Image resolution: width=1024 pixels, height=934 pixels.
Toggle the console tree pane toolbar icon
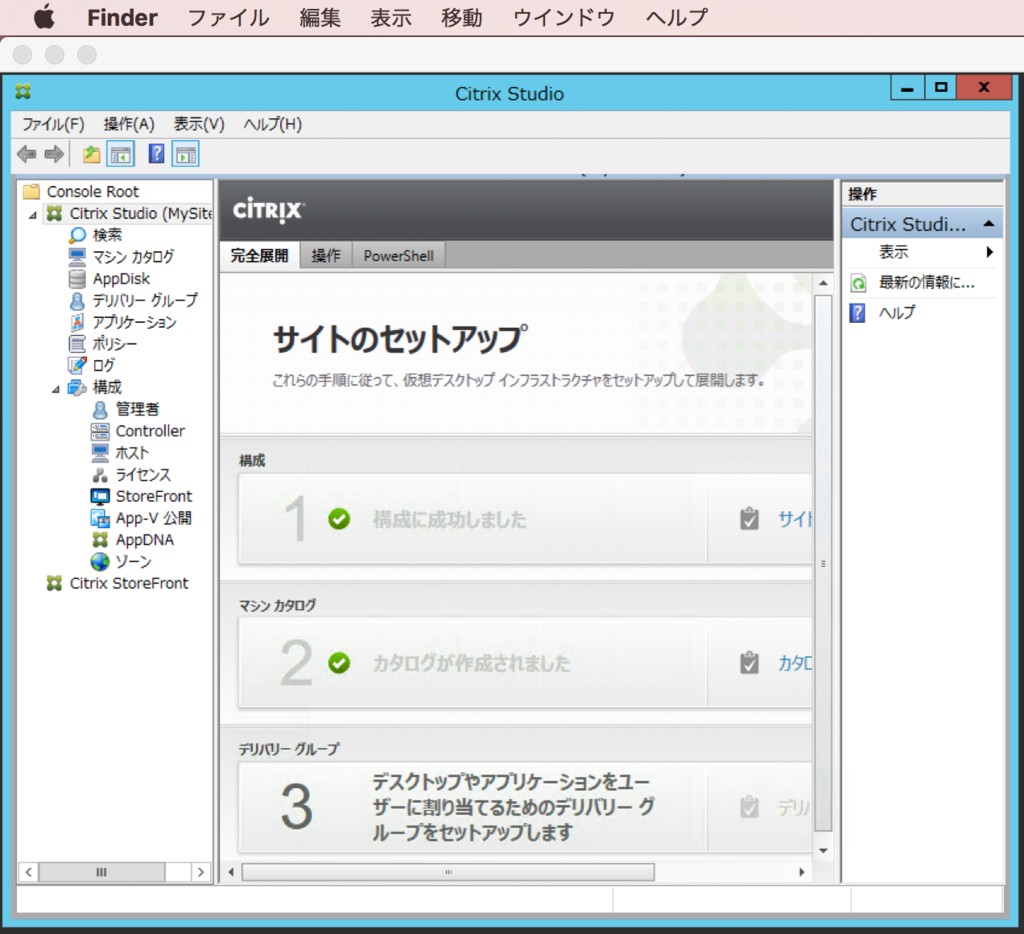click(x=121, y=155)
